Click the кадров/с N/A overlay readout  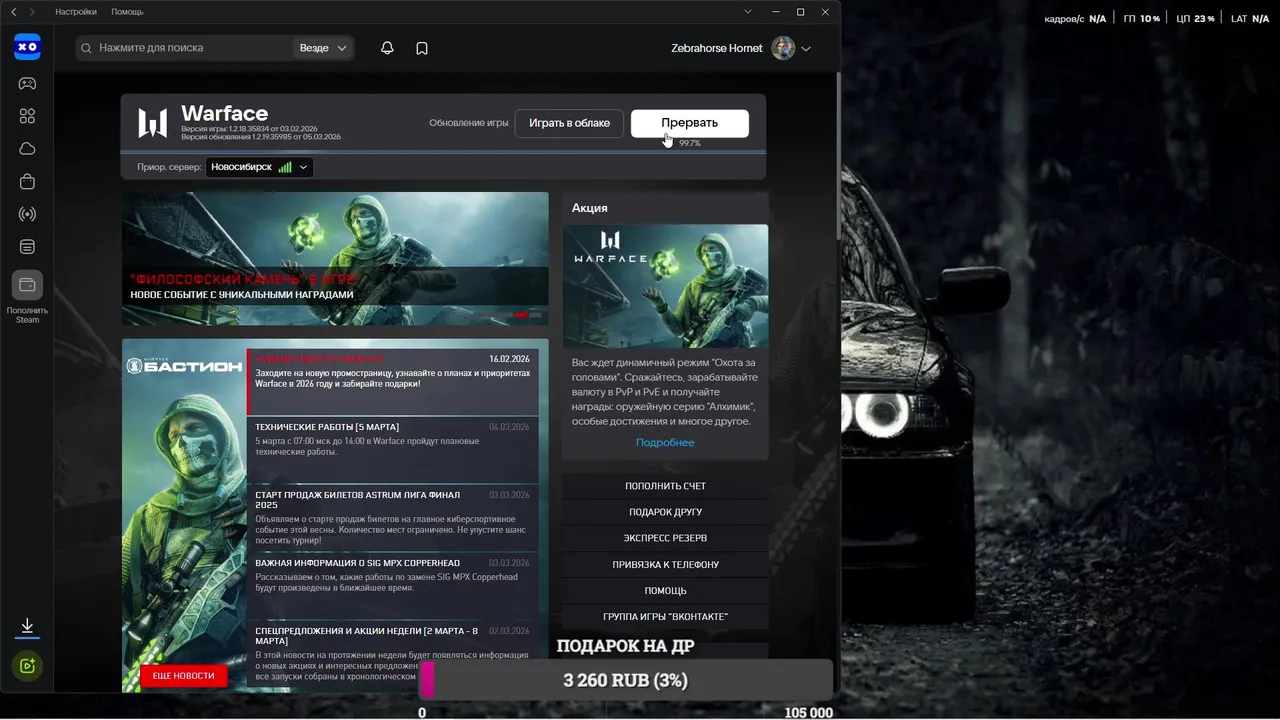1075,19
